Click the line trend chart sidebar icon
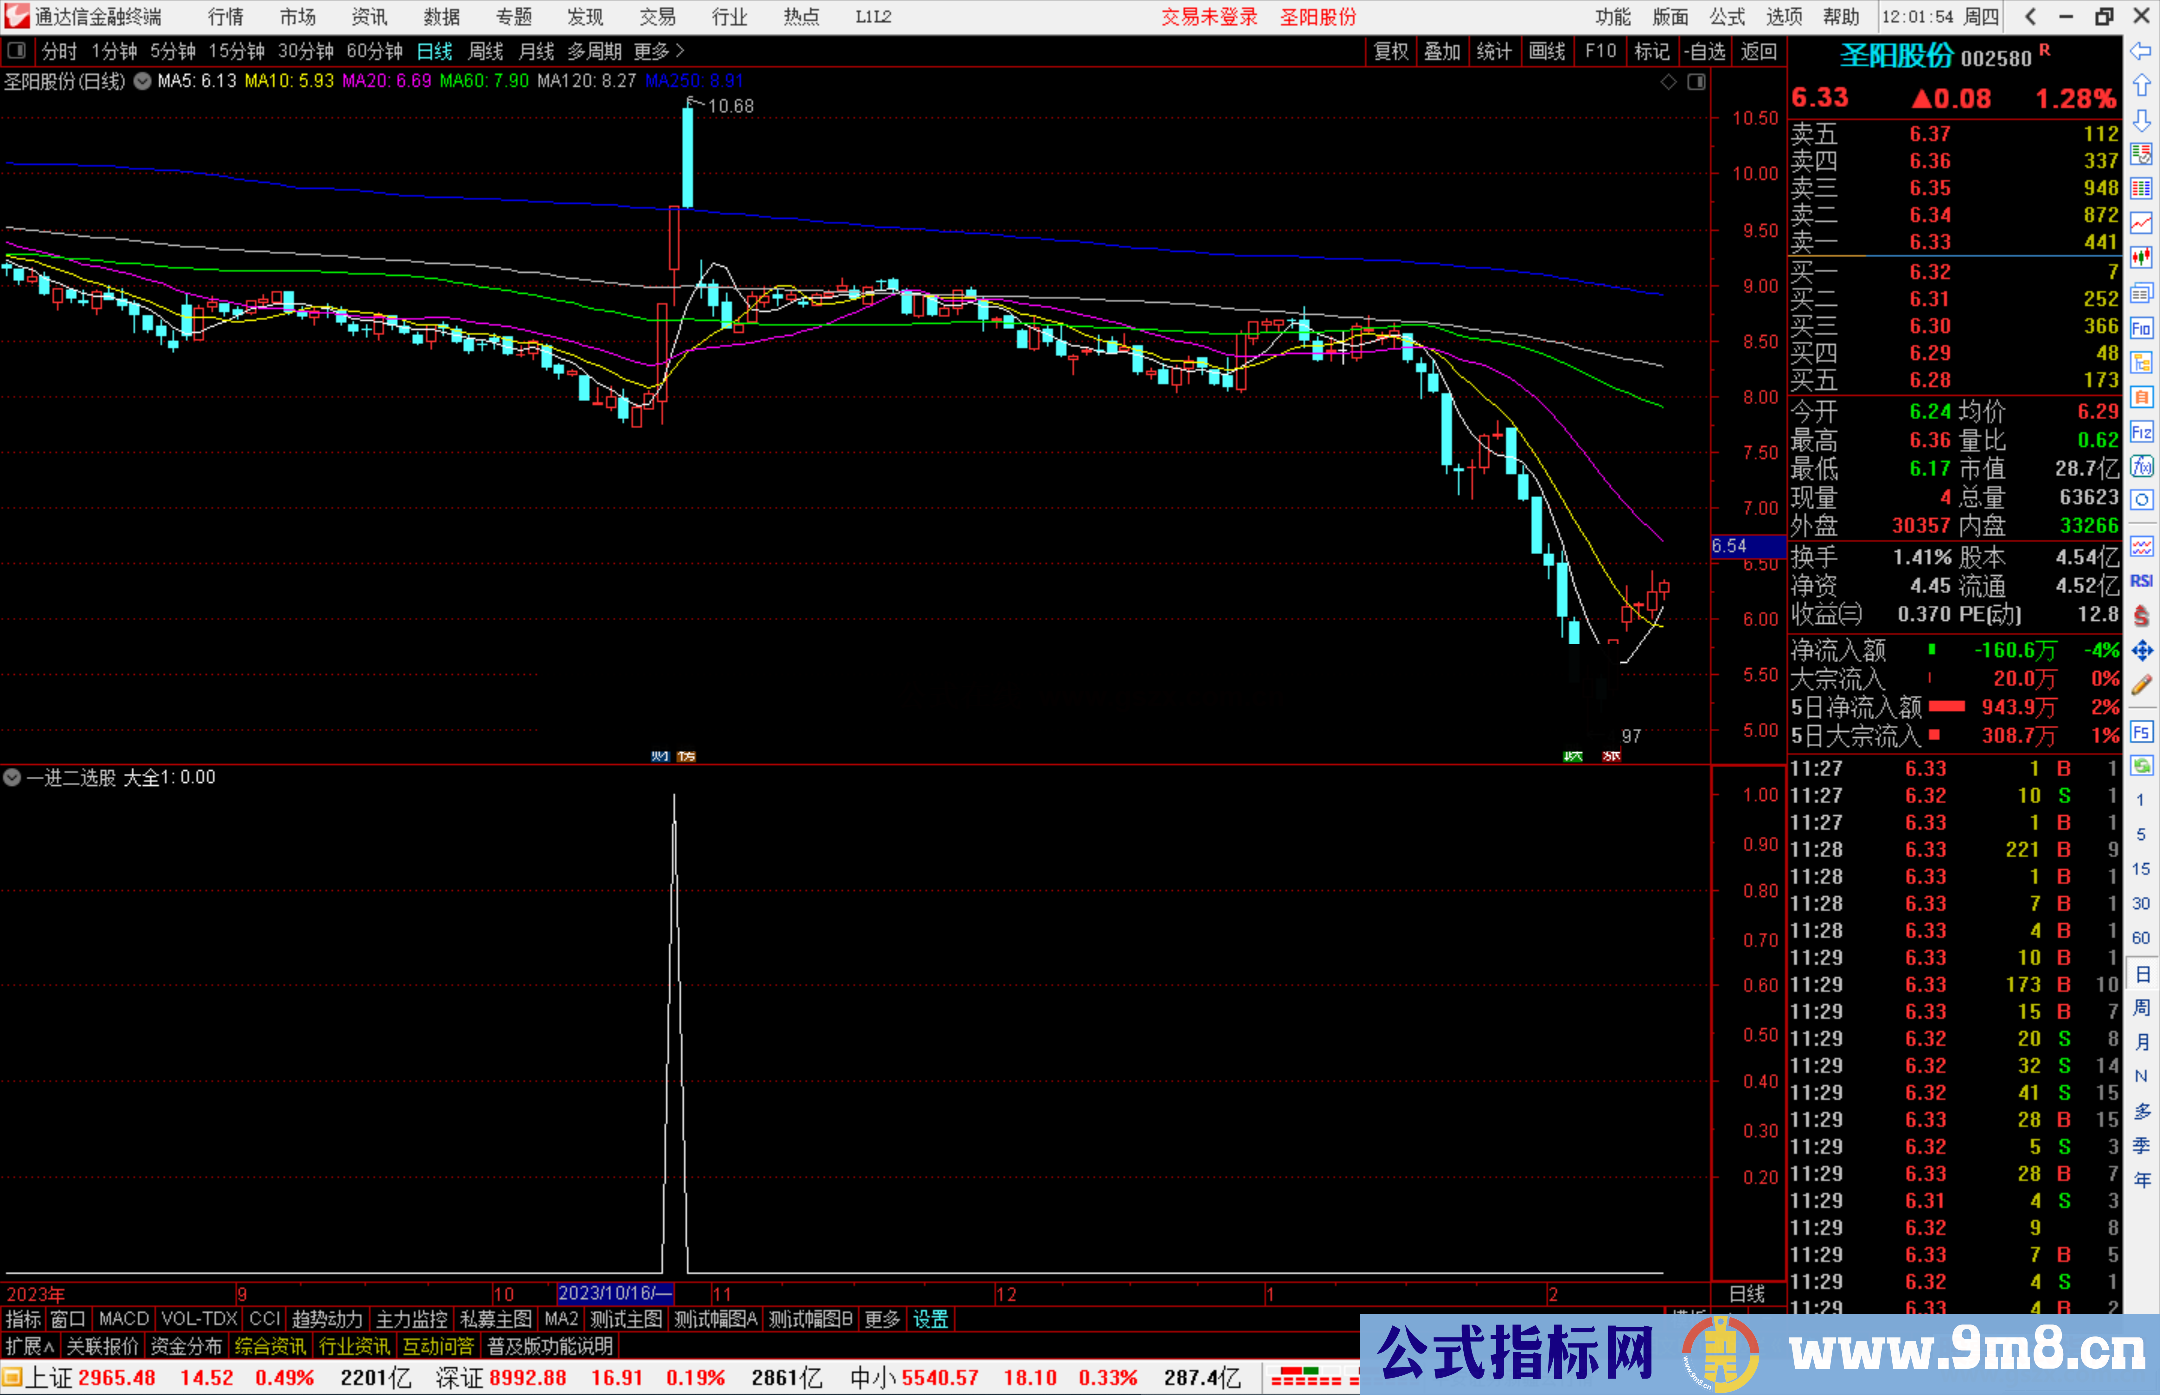Image resolution: width=2160 pixels, height=1395 pixels. (x=2141, y=223)
